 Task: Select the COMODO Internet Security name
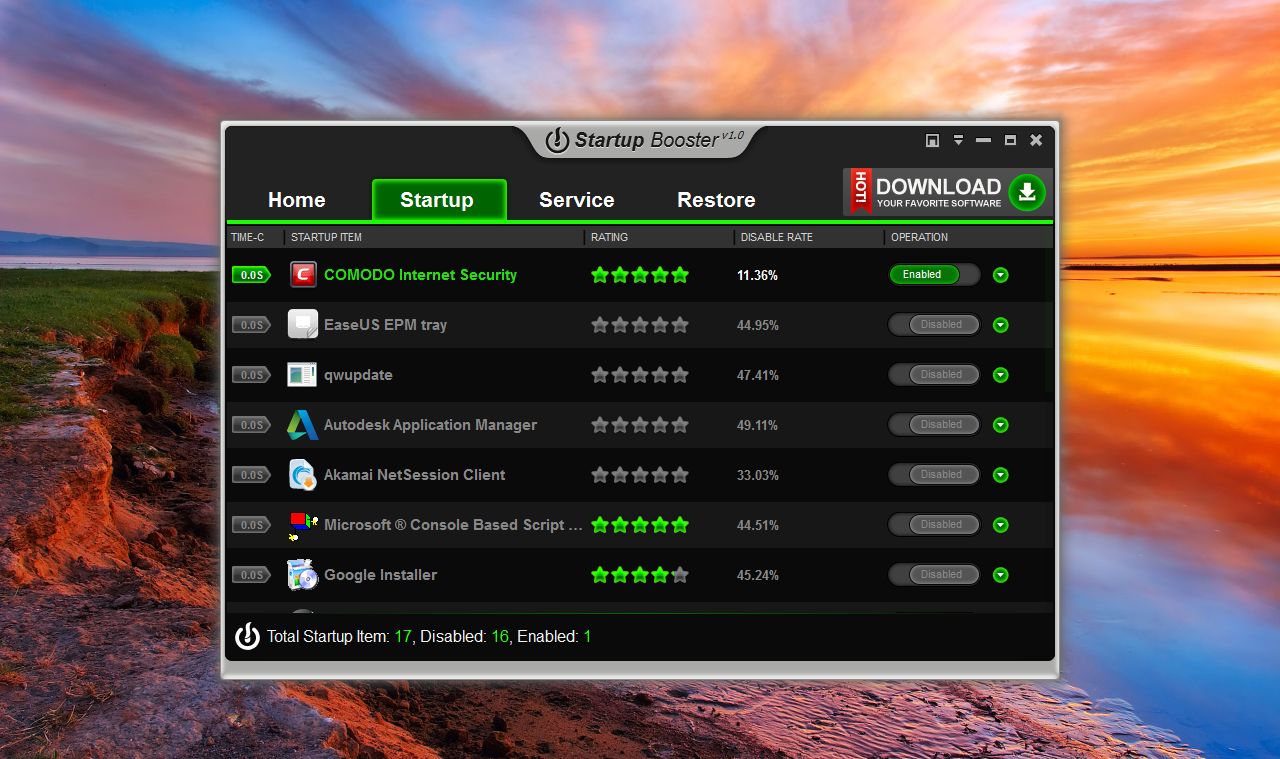point(420,275)
